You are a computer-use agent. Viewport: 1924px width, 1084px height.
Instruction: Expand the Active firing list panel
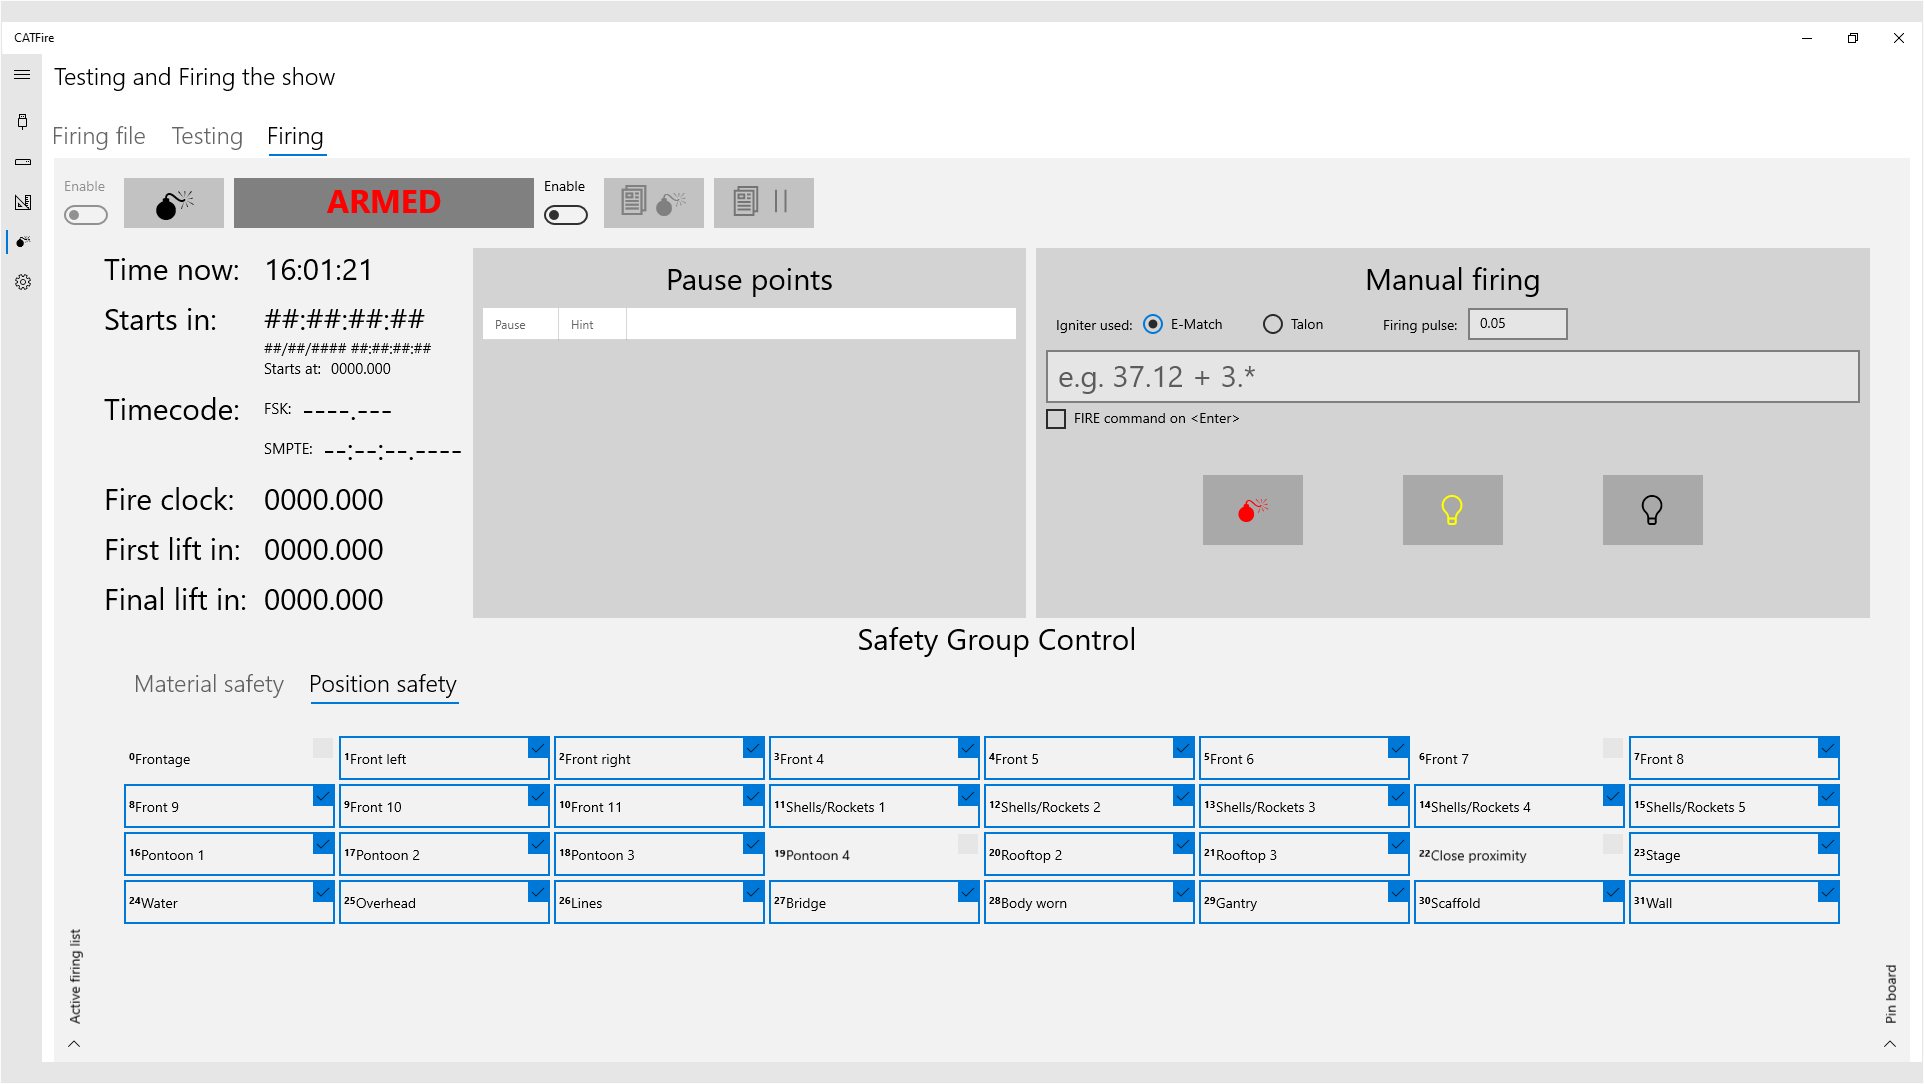tap(74, 1043)
